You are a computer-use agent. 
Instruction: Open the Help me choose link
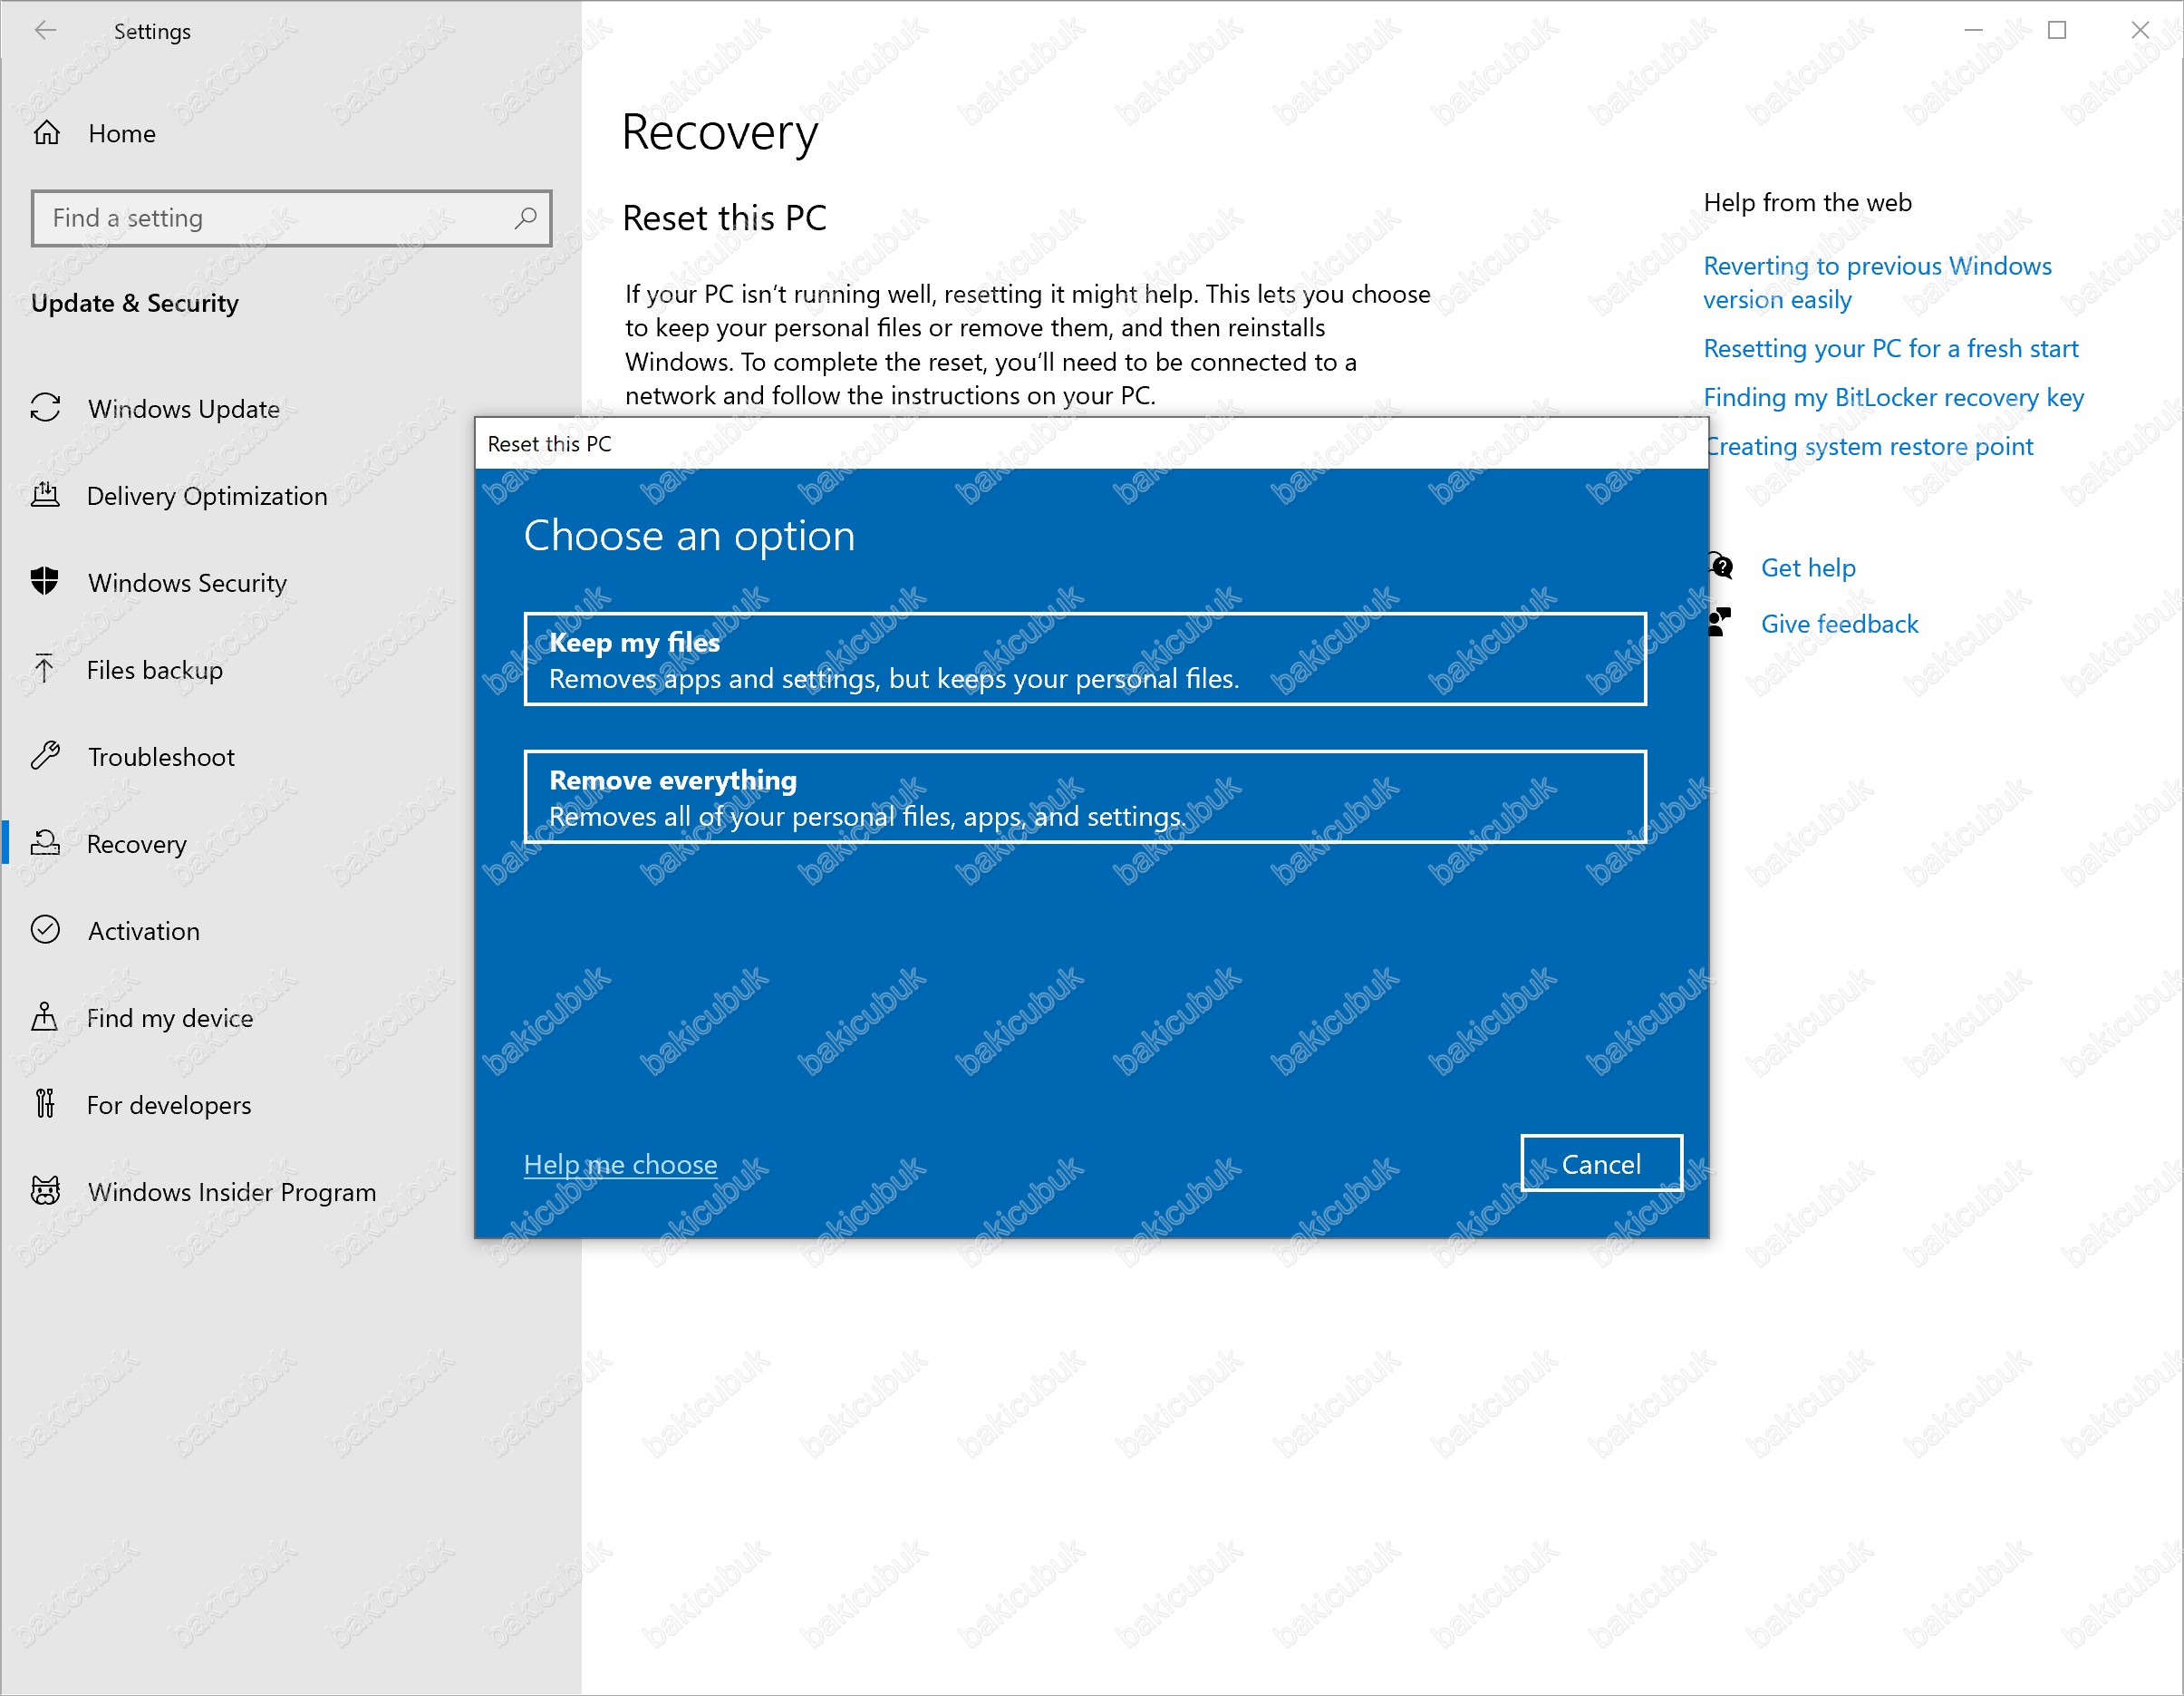620,1164
